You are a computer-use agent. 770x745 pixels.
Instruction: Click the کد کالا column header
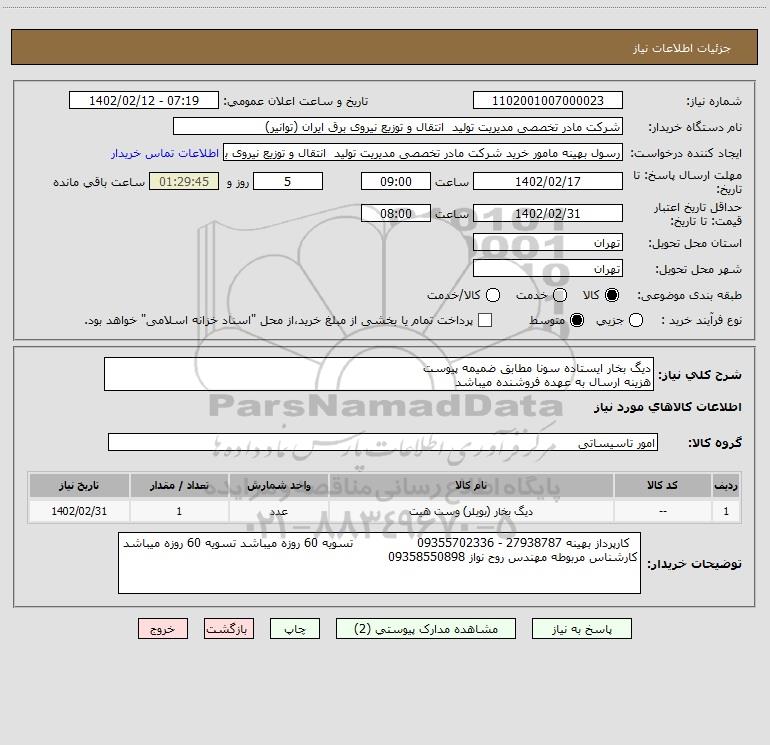tap(662, 486)
